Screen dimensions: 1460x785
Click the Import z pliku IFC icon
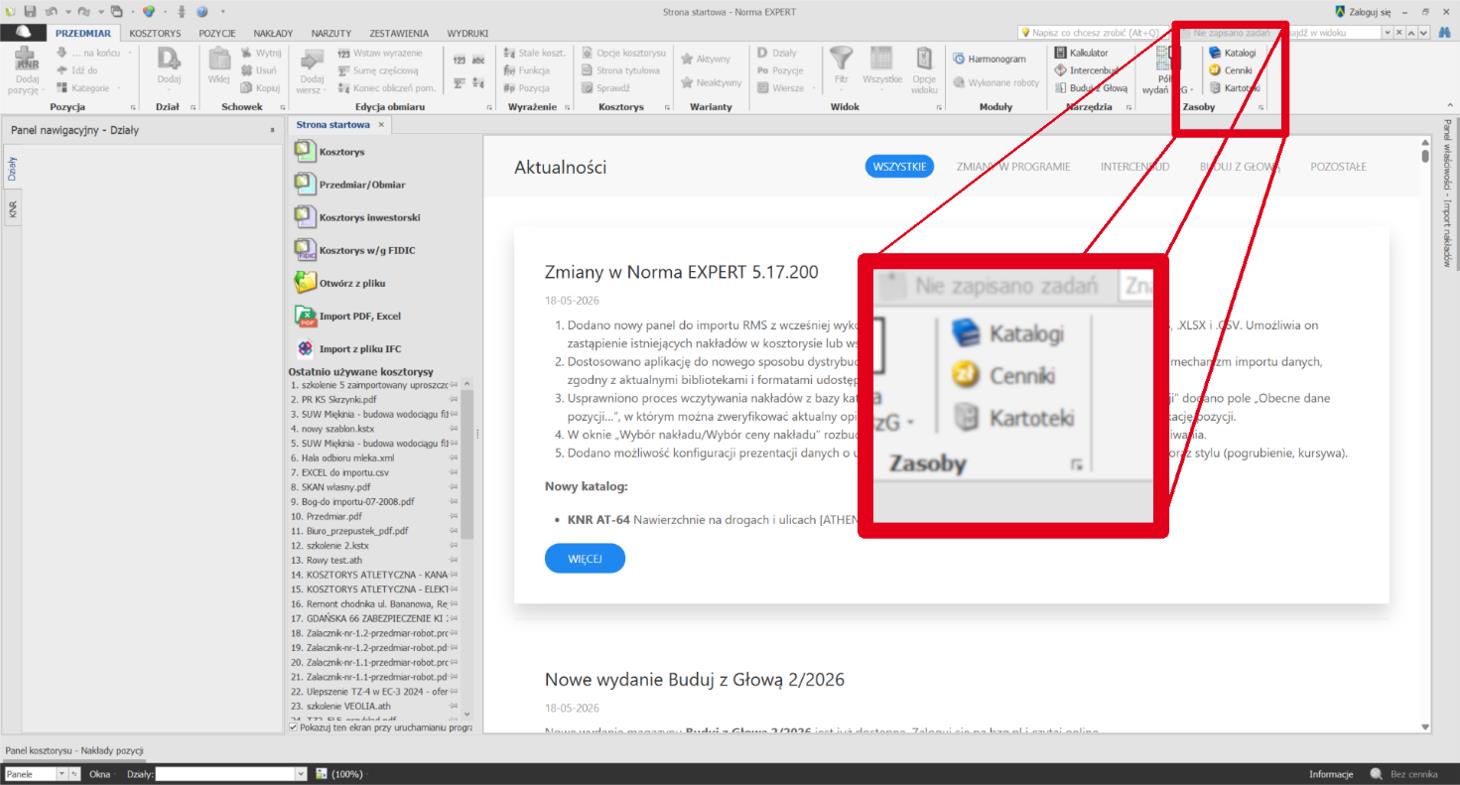pos(305,349)
